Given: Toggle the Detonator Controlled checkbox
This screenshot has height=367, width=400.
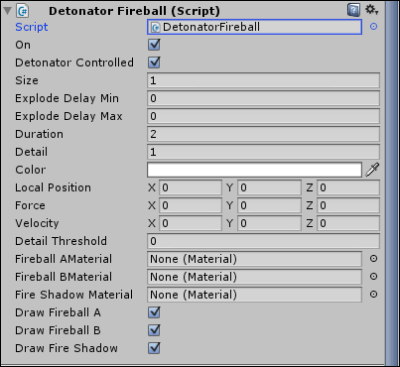Looking at the screenshot, I should pyautogui.click(x=154, y=62).
